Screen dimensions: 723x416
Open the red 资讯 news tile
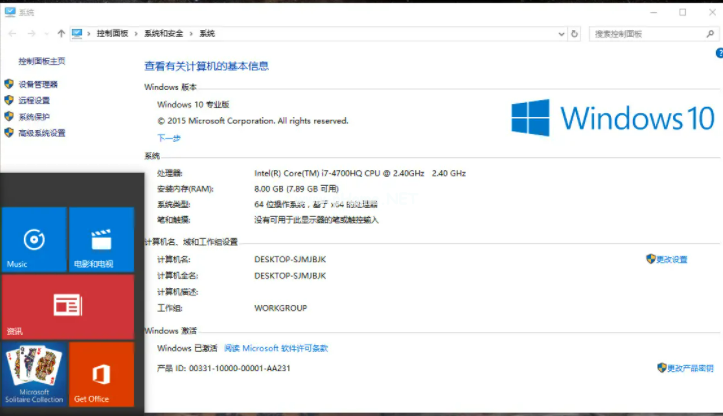tap(67, 306)
